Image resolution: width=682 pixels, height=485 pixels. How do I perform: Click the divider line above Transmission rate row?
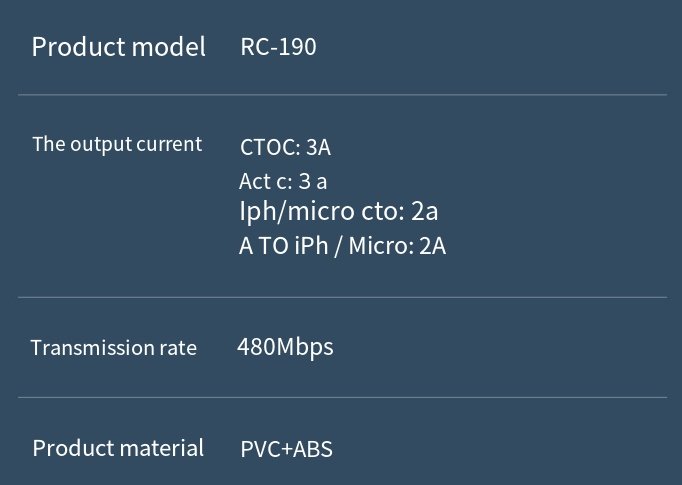tap(342, 297)
